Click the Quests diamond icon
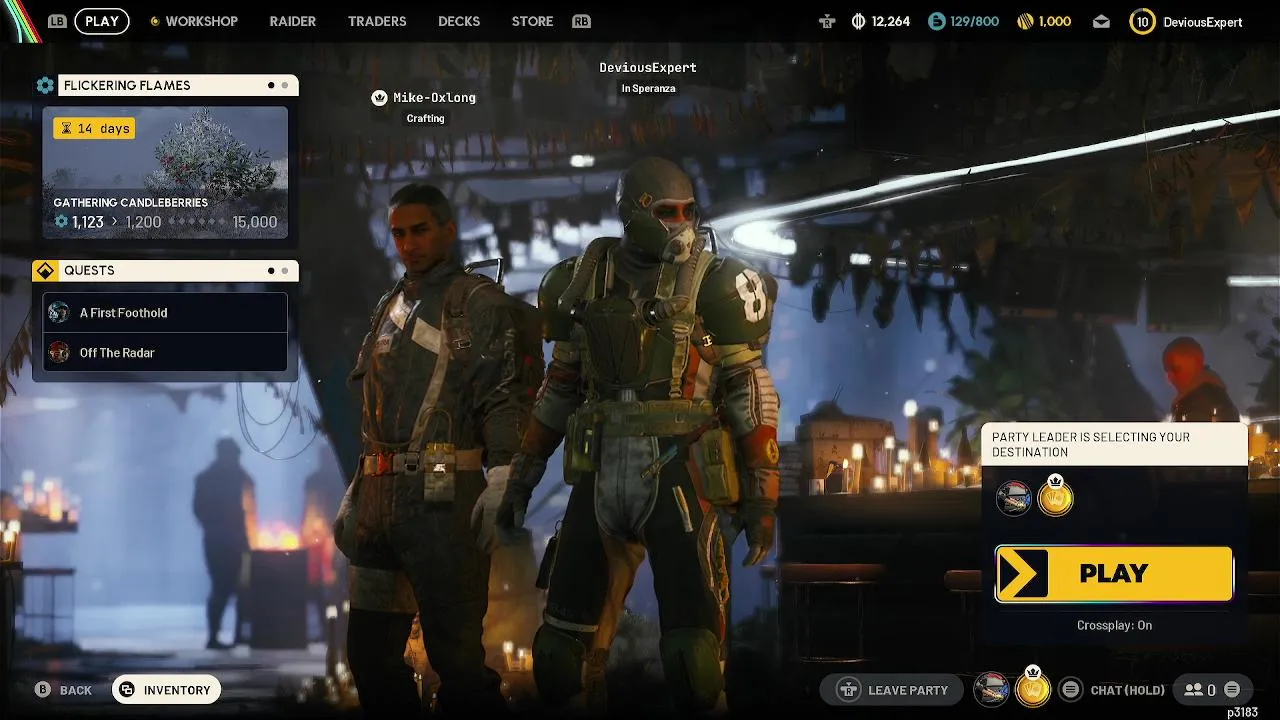 pos(45,271)
